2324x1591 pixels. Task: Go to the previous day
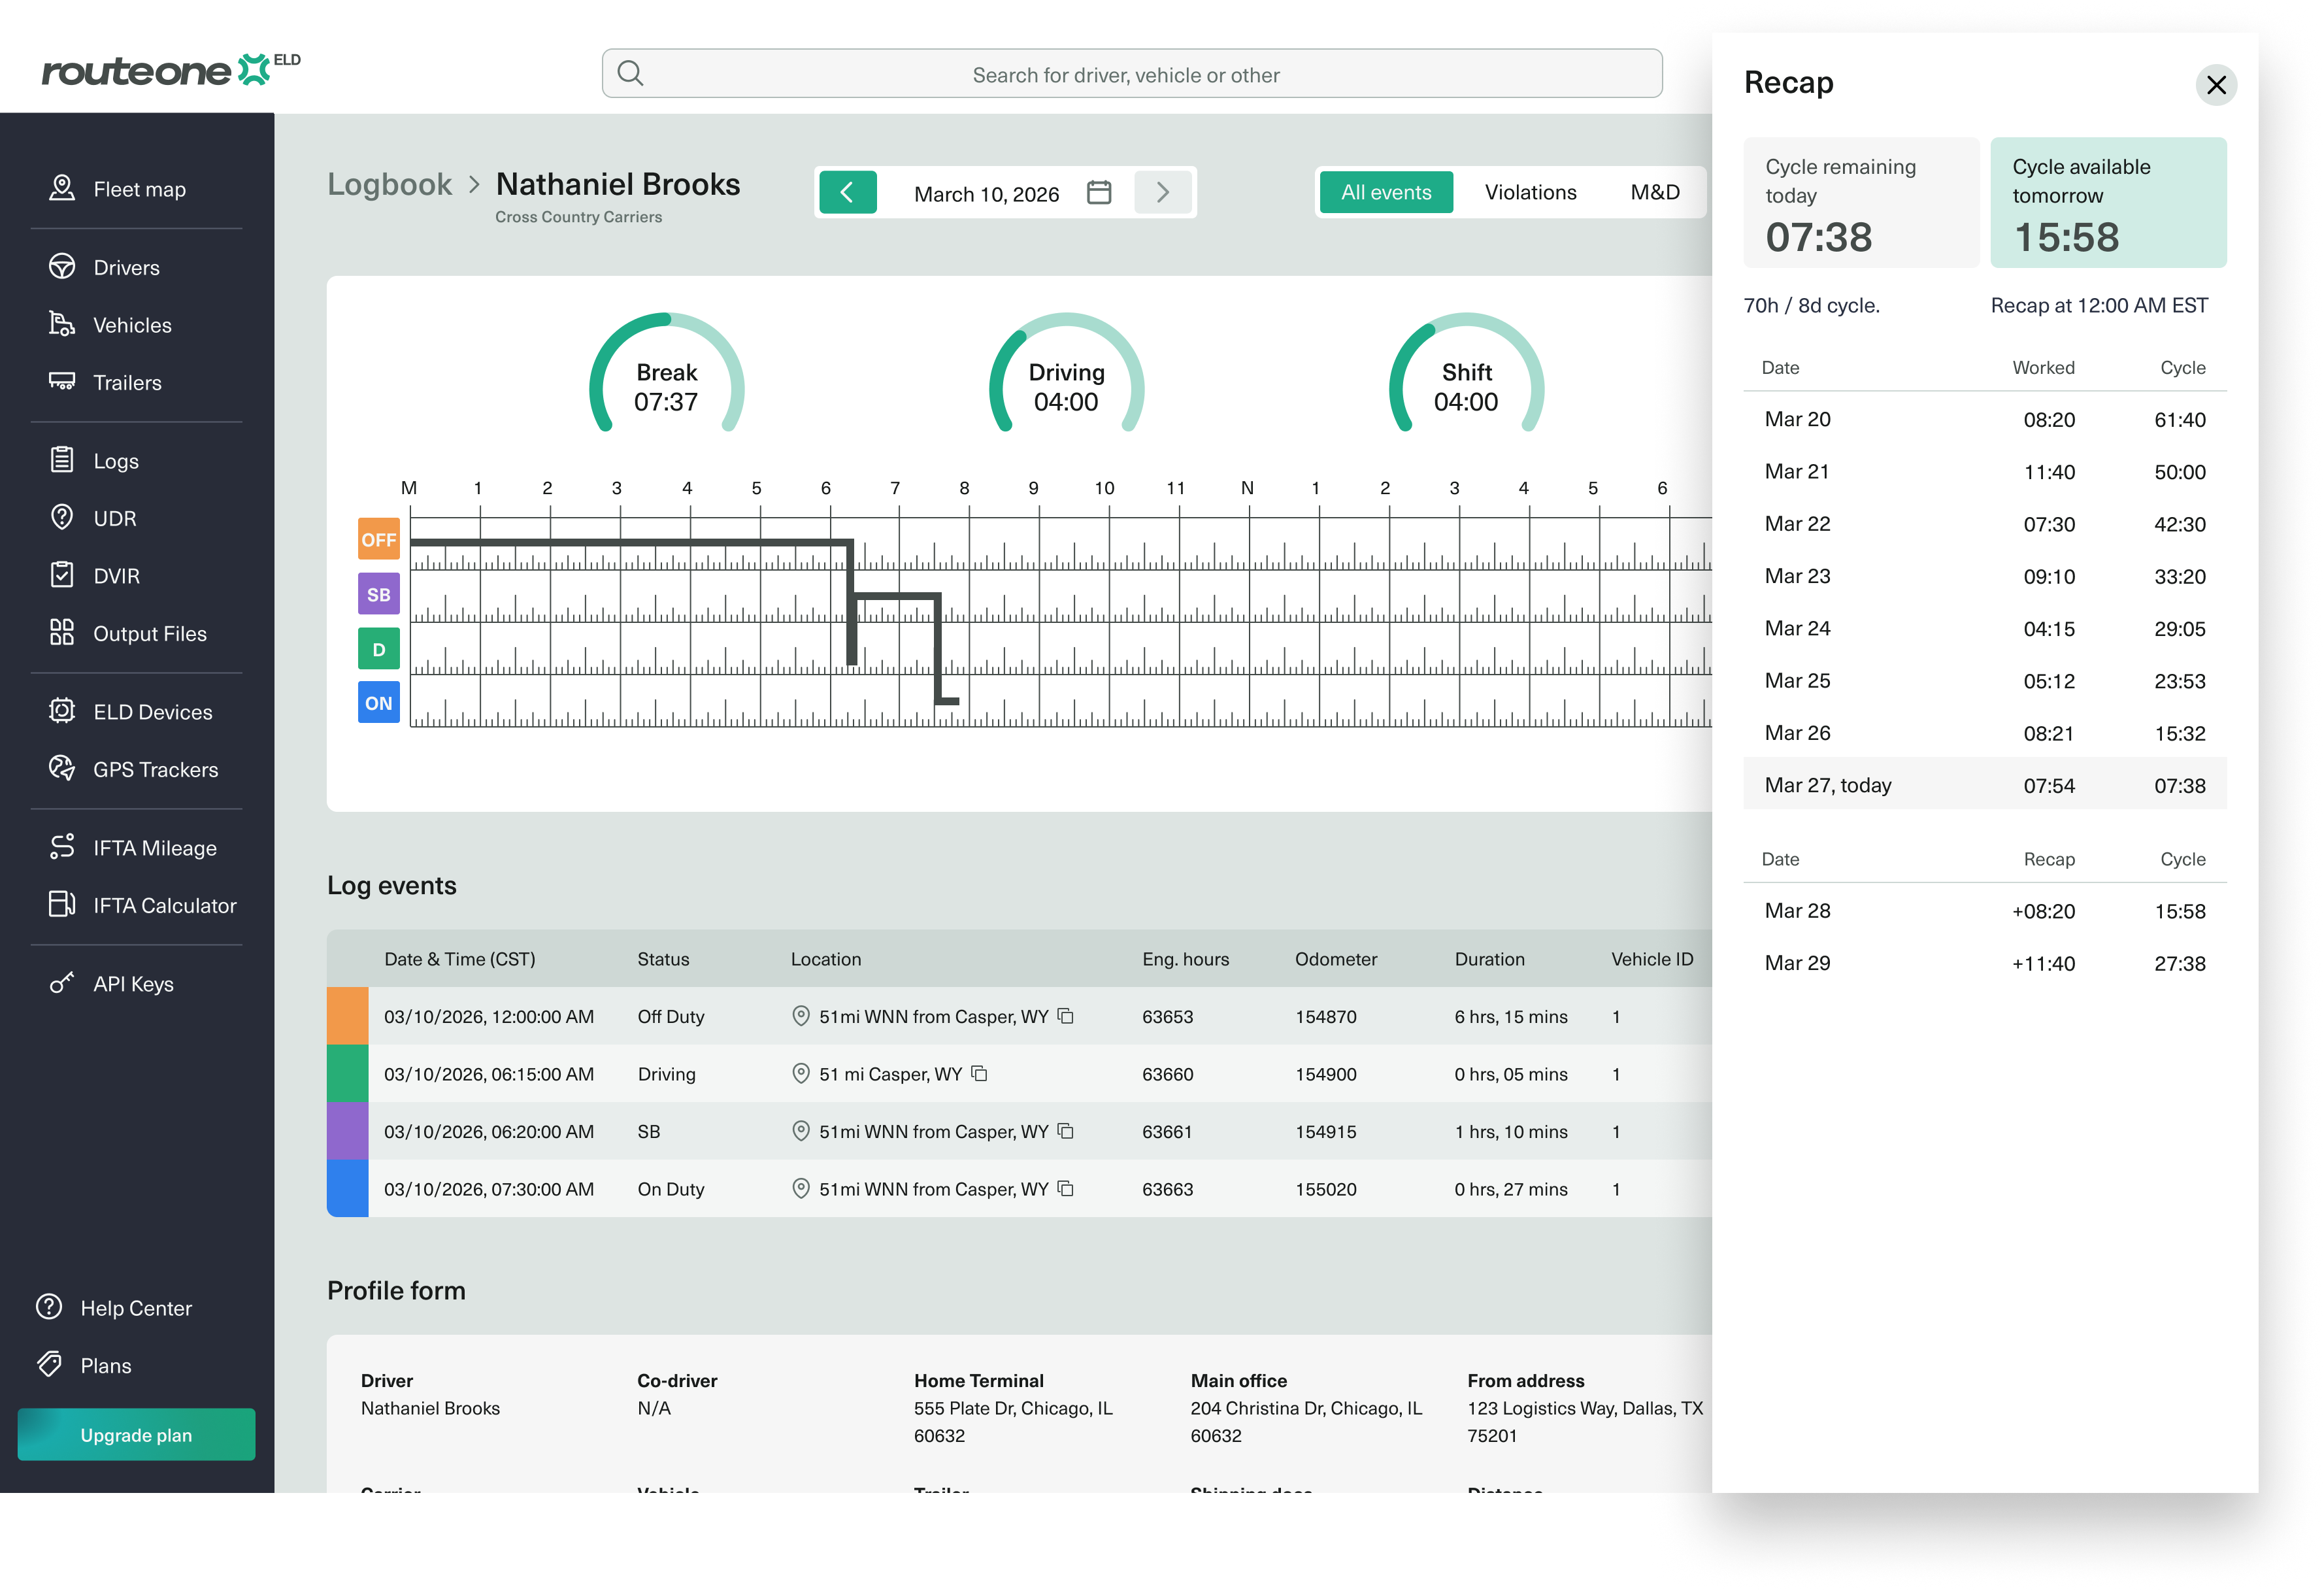pos(848,193)
